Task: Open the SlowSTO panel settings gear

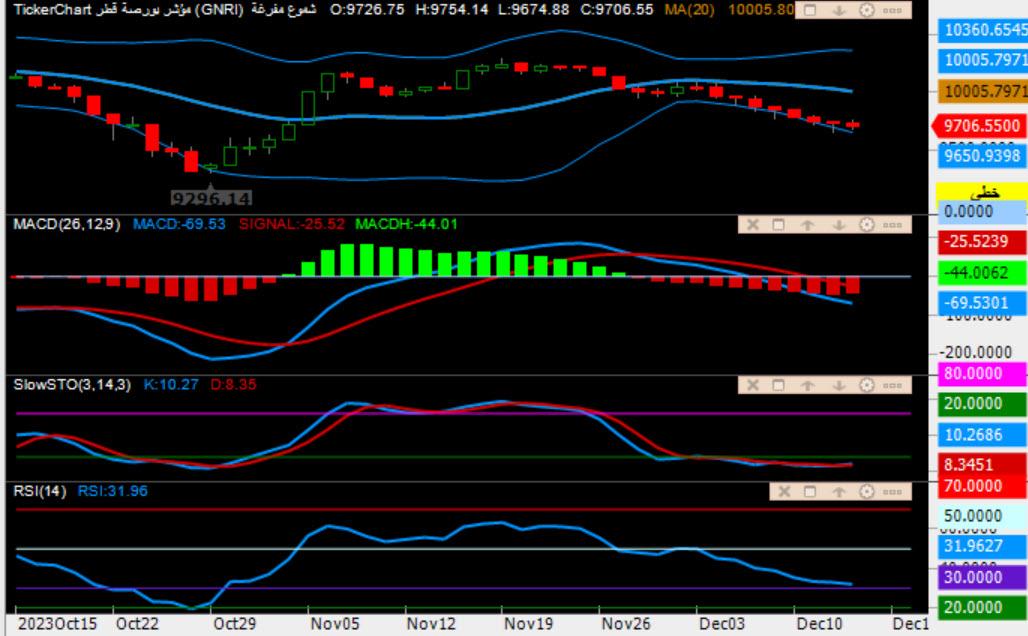Action: (867, 385)
